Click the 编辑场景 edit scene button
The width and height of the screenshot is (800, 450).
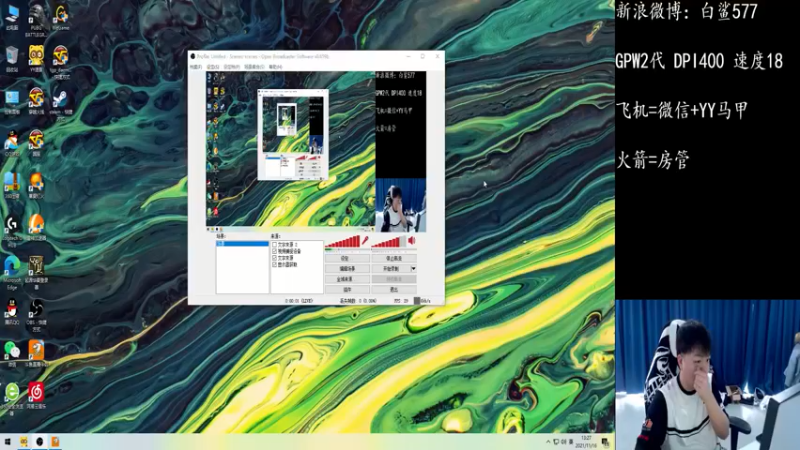click(x=347, y=268)
